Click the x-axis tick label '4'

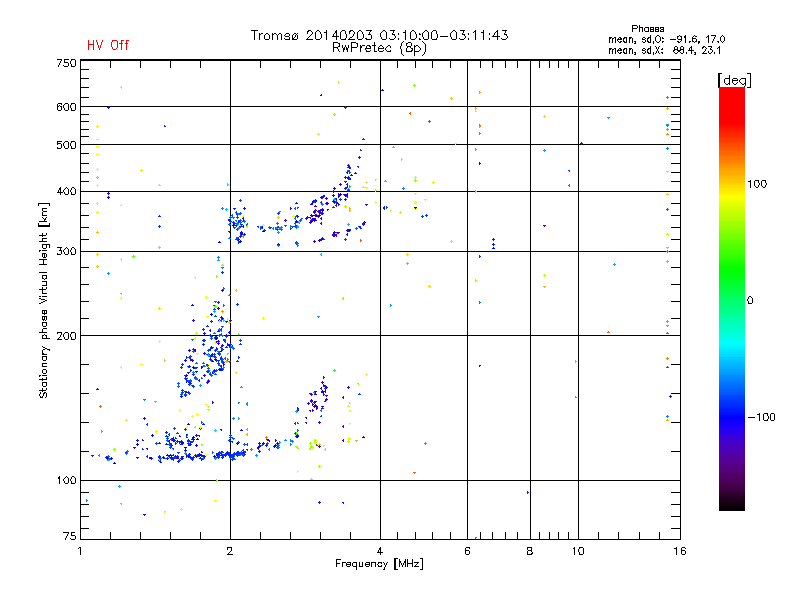tap(380, 551)
